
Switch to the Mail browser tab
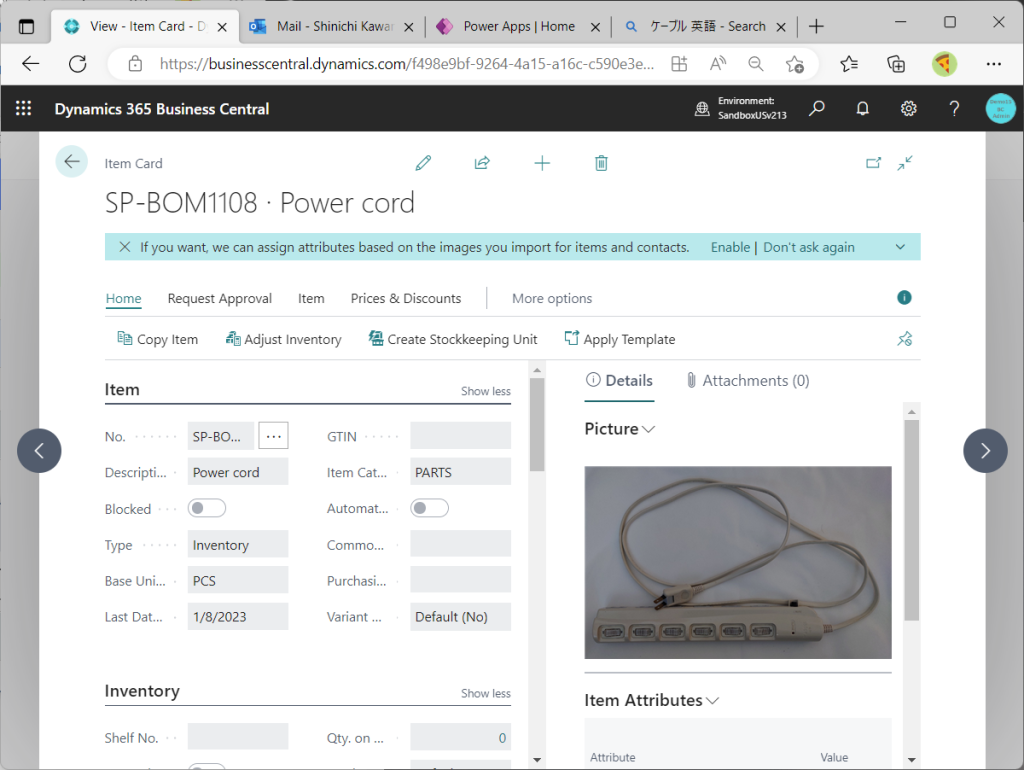click(x=332, y=27)
